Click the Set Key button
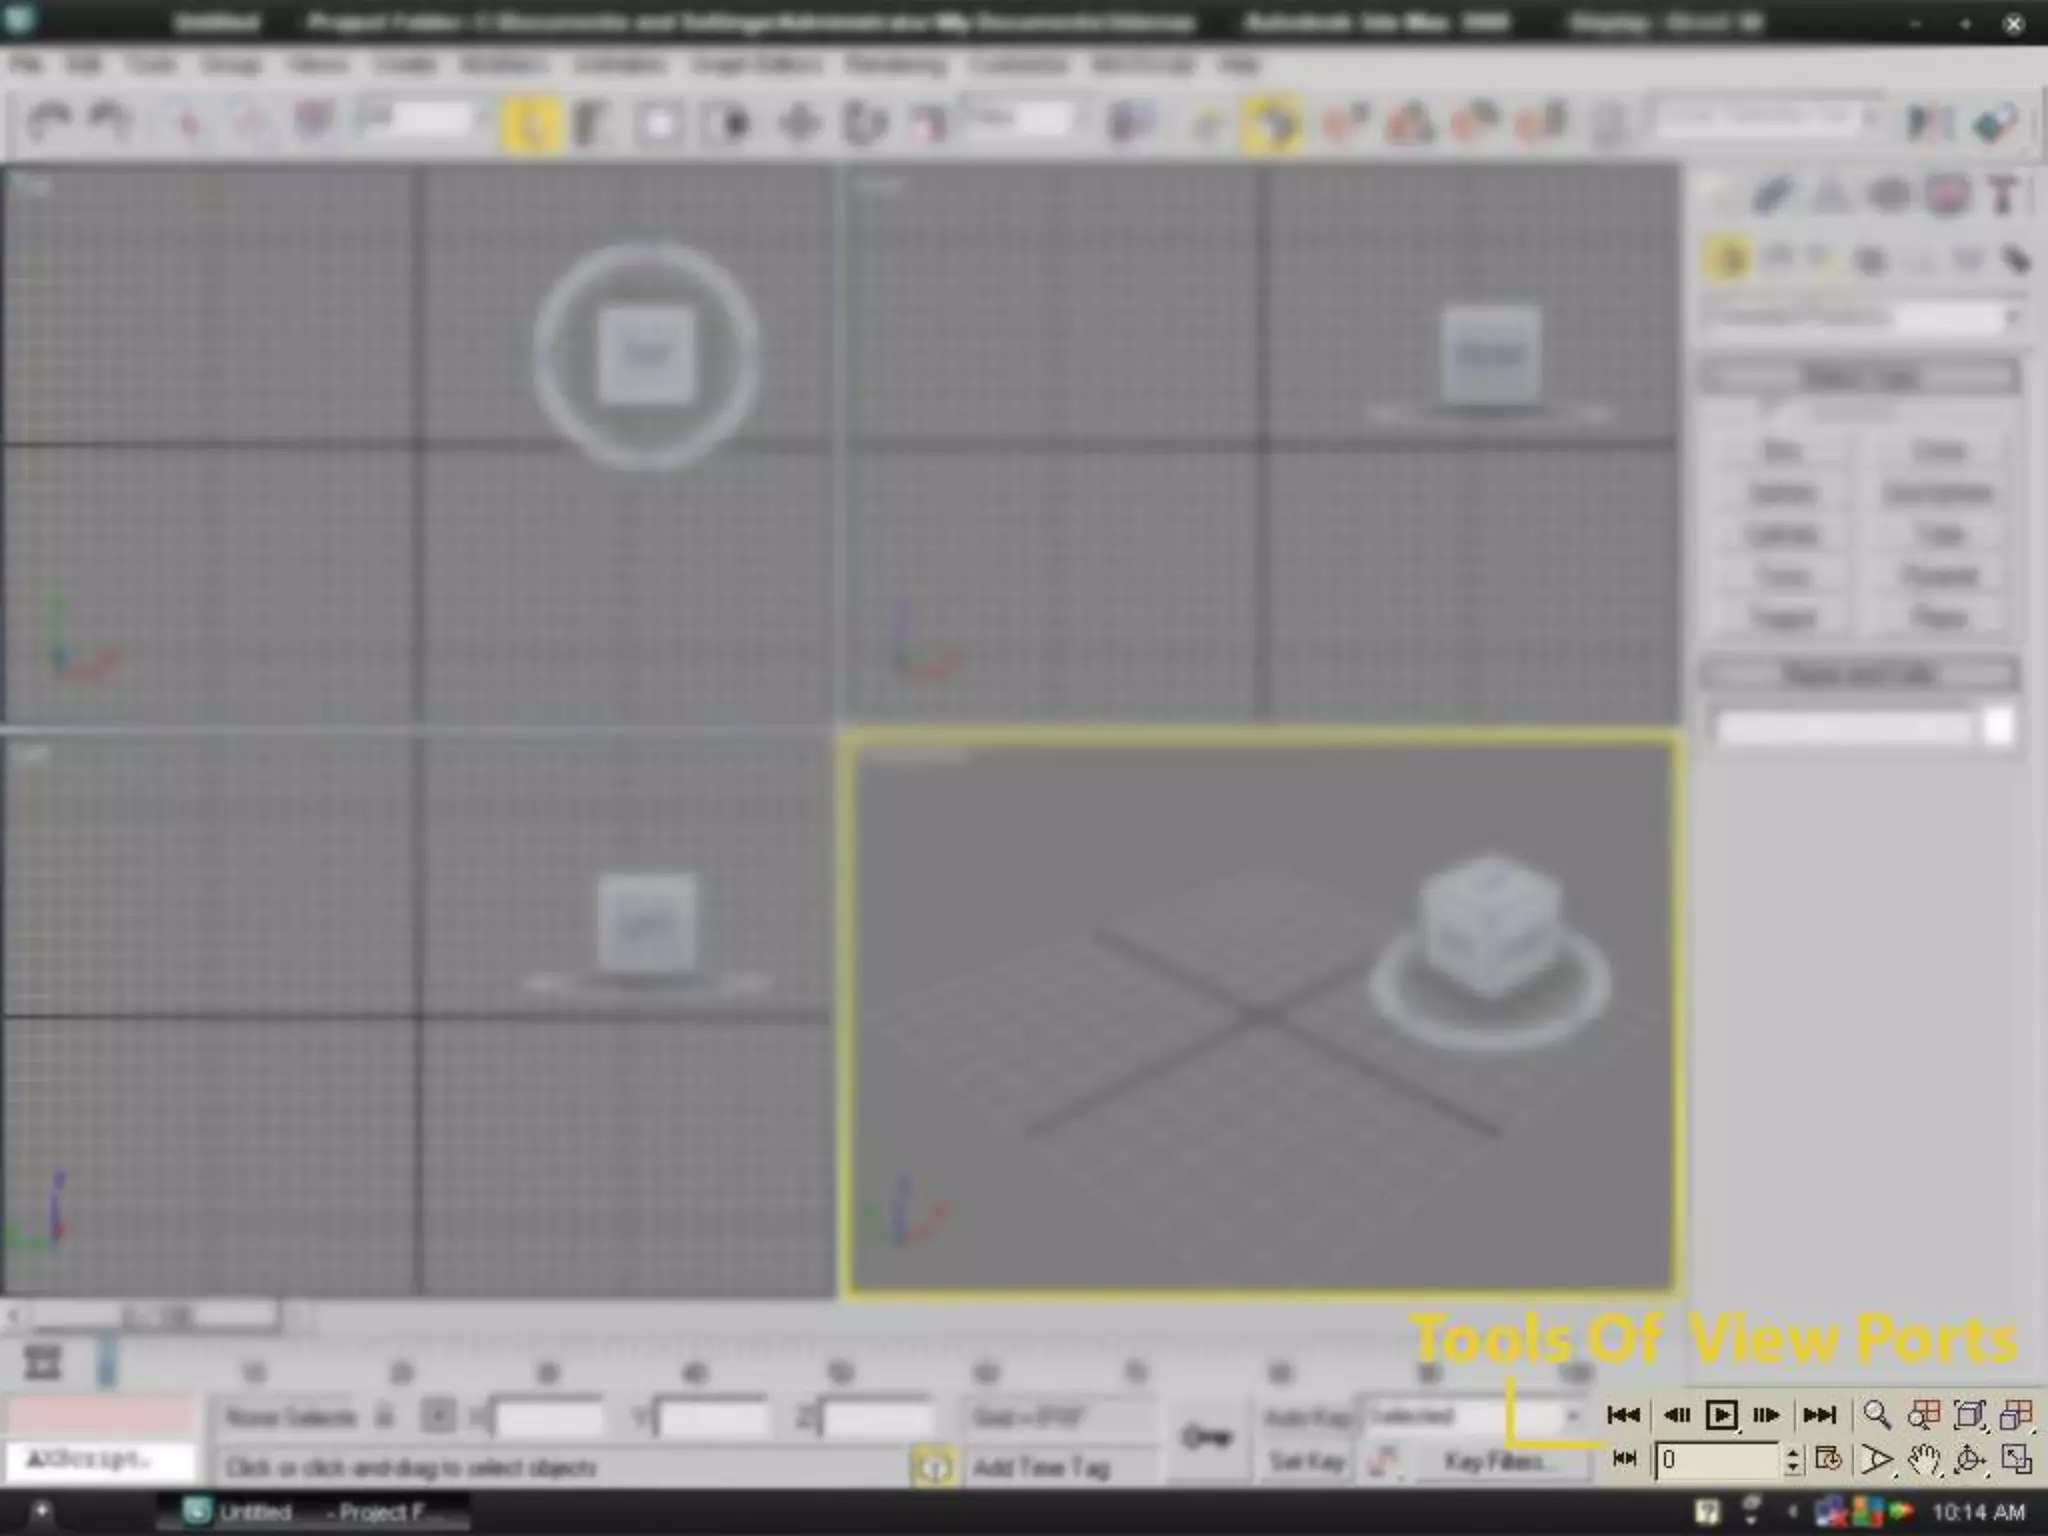The height and width of the screenshot is (1536, 2048). [x=1307, y=1462]
